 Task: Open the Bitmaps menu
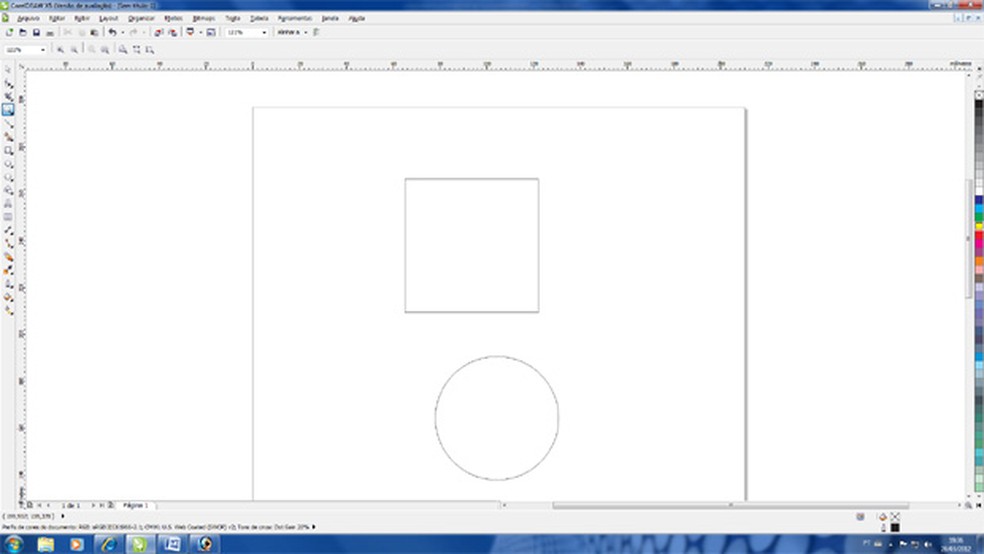tap(203, 19)
